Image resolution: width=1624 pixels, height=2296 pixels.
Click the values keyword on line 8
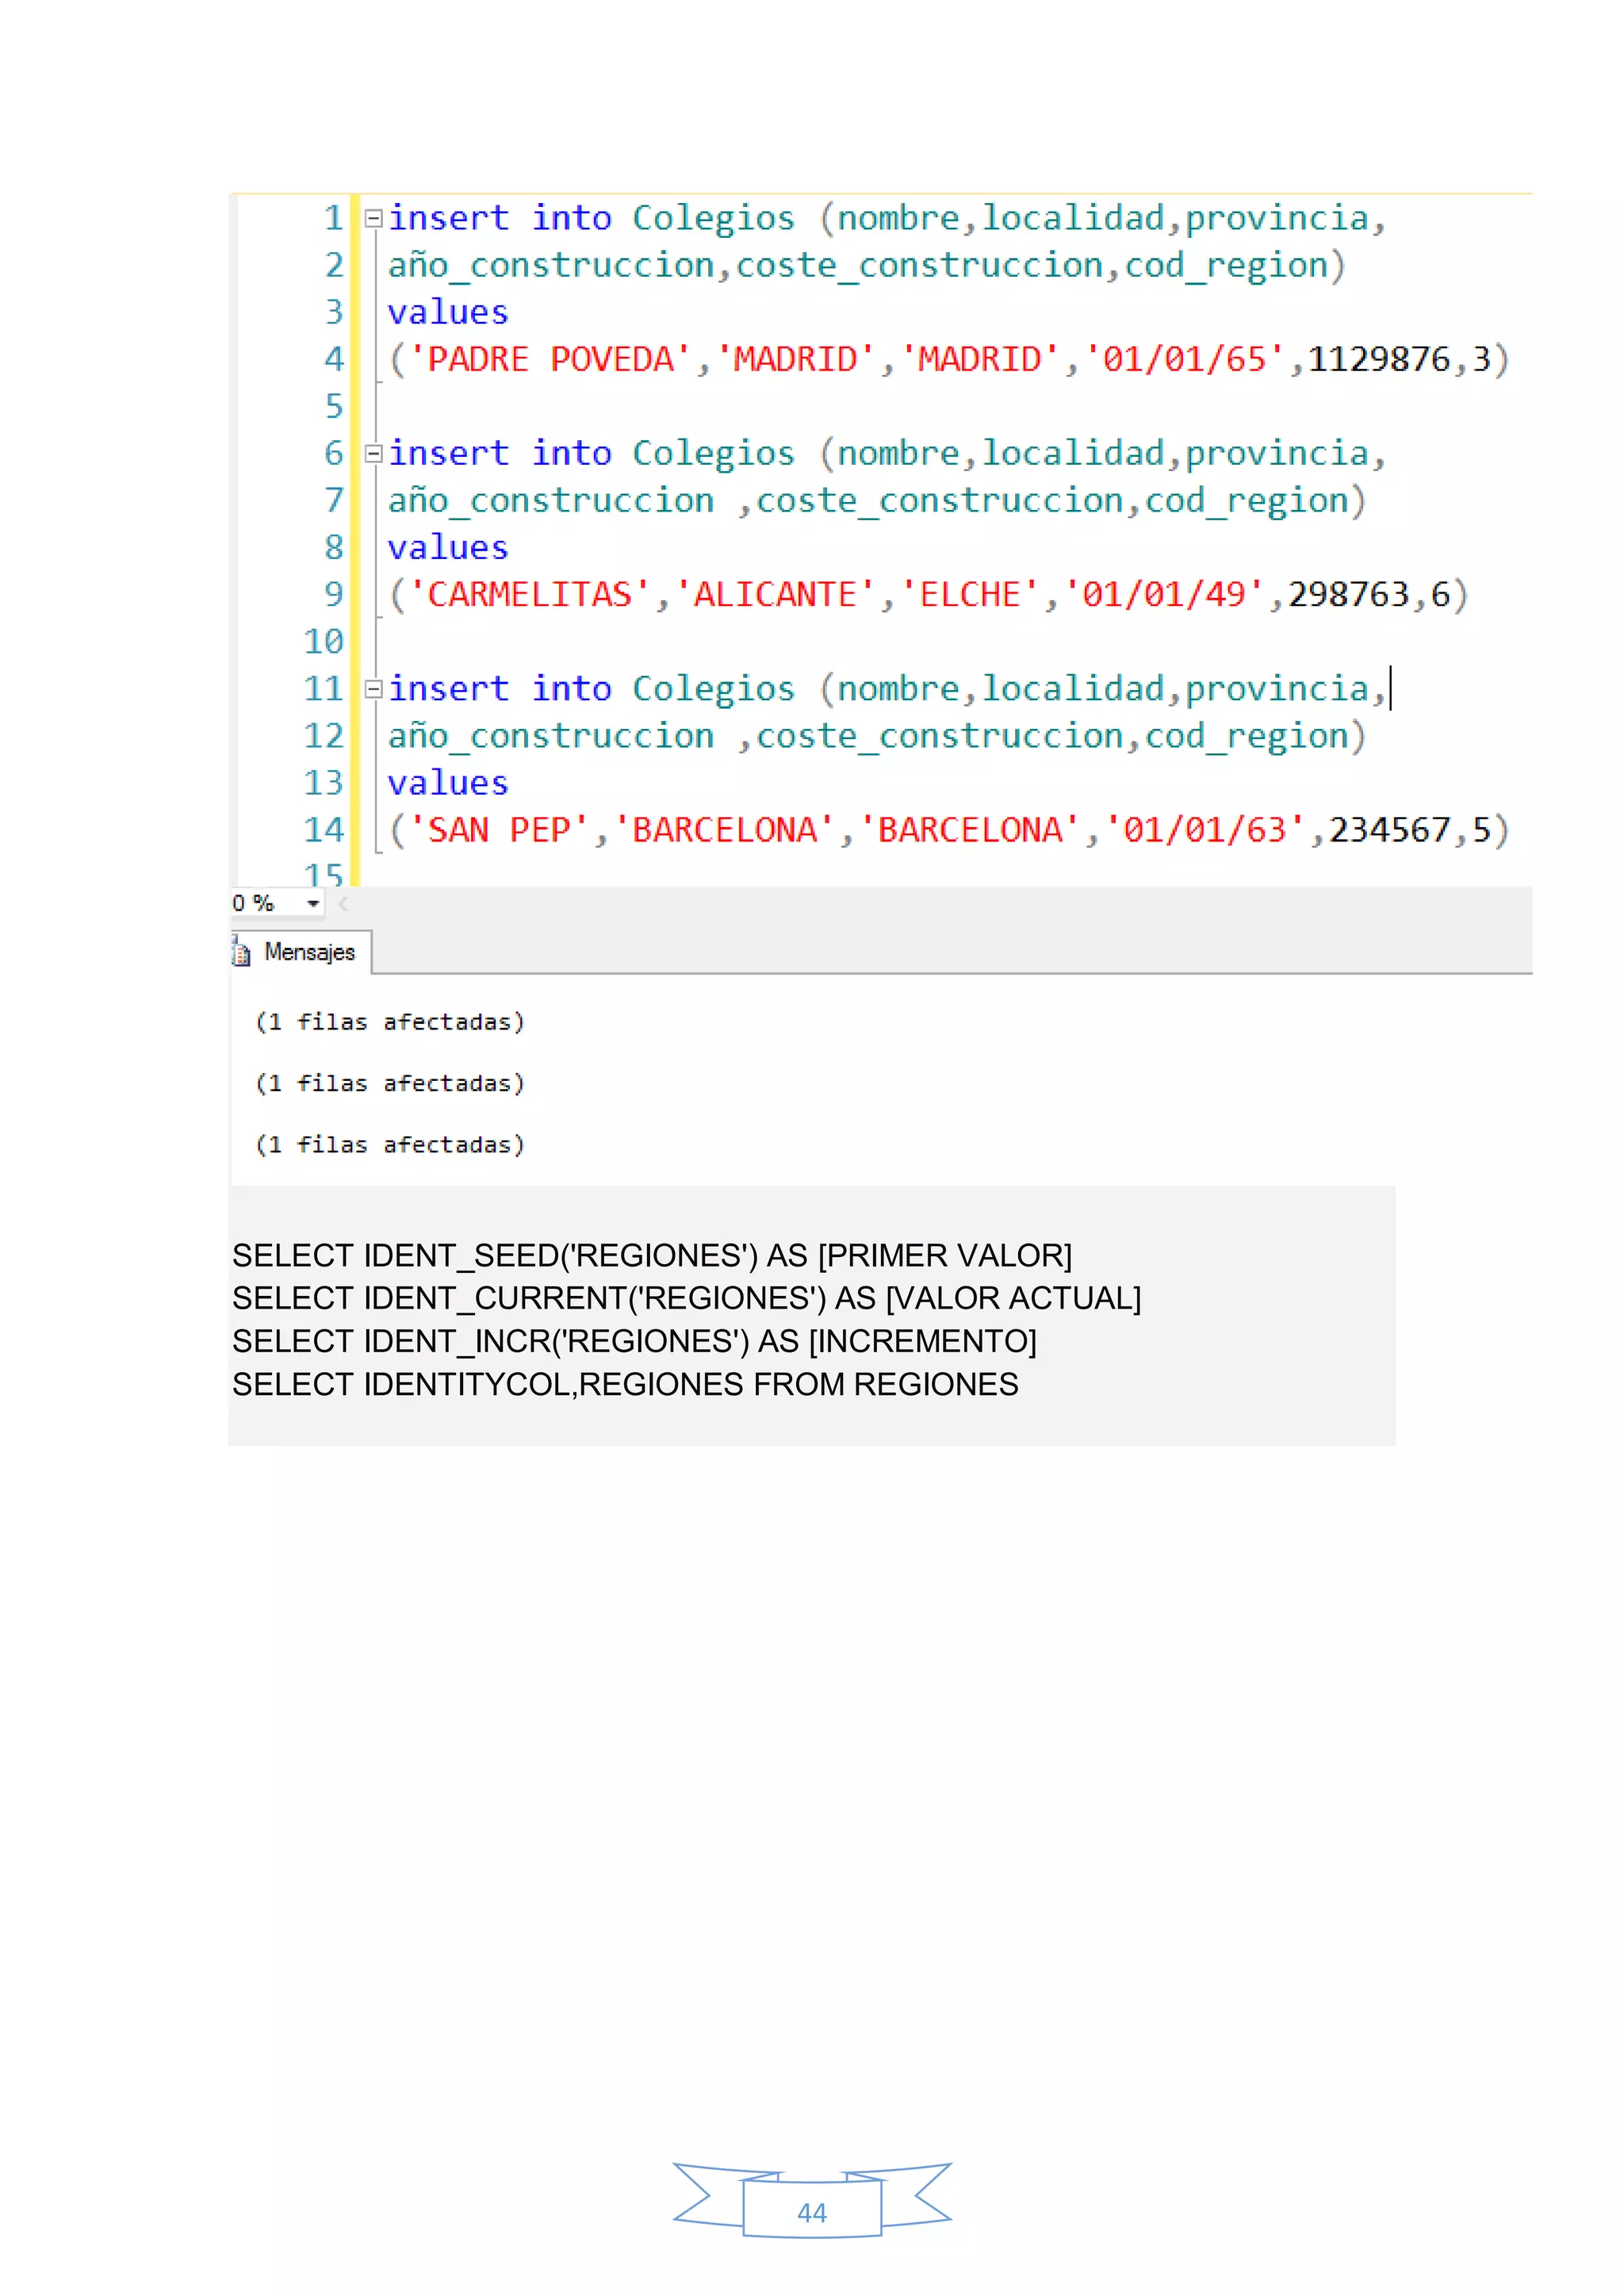(448, 547)
